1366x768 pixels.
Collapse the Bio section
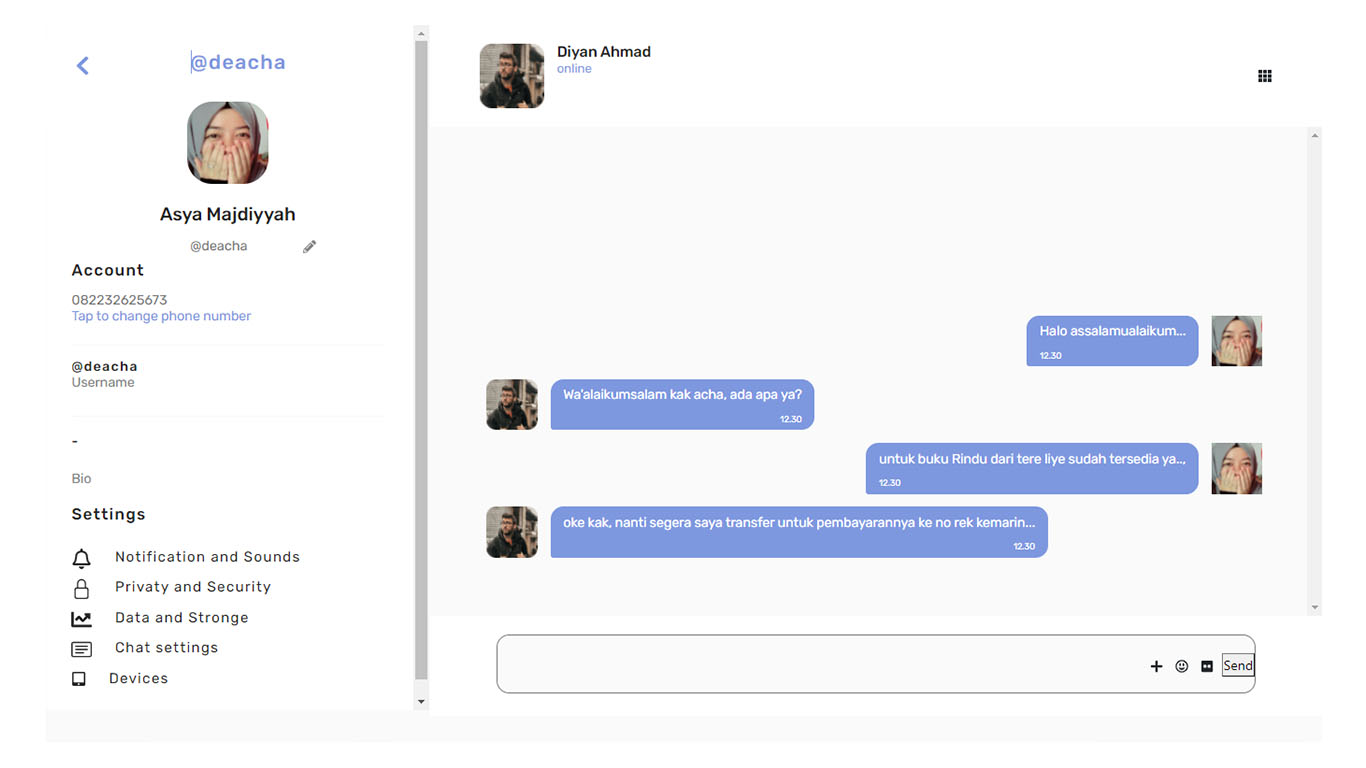click(x=81, y=478)
